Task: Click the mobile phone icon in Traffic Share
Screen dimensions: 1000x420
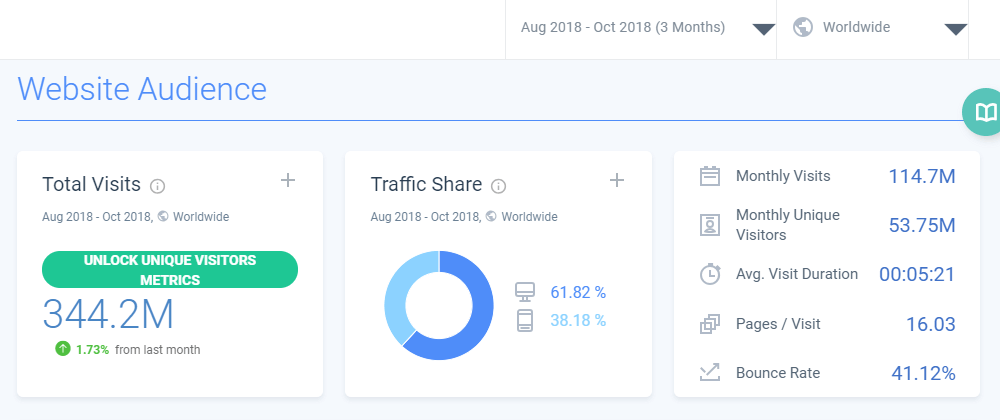Action: tap(525, 320)
